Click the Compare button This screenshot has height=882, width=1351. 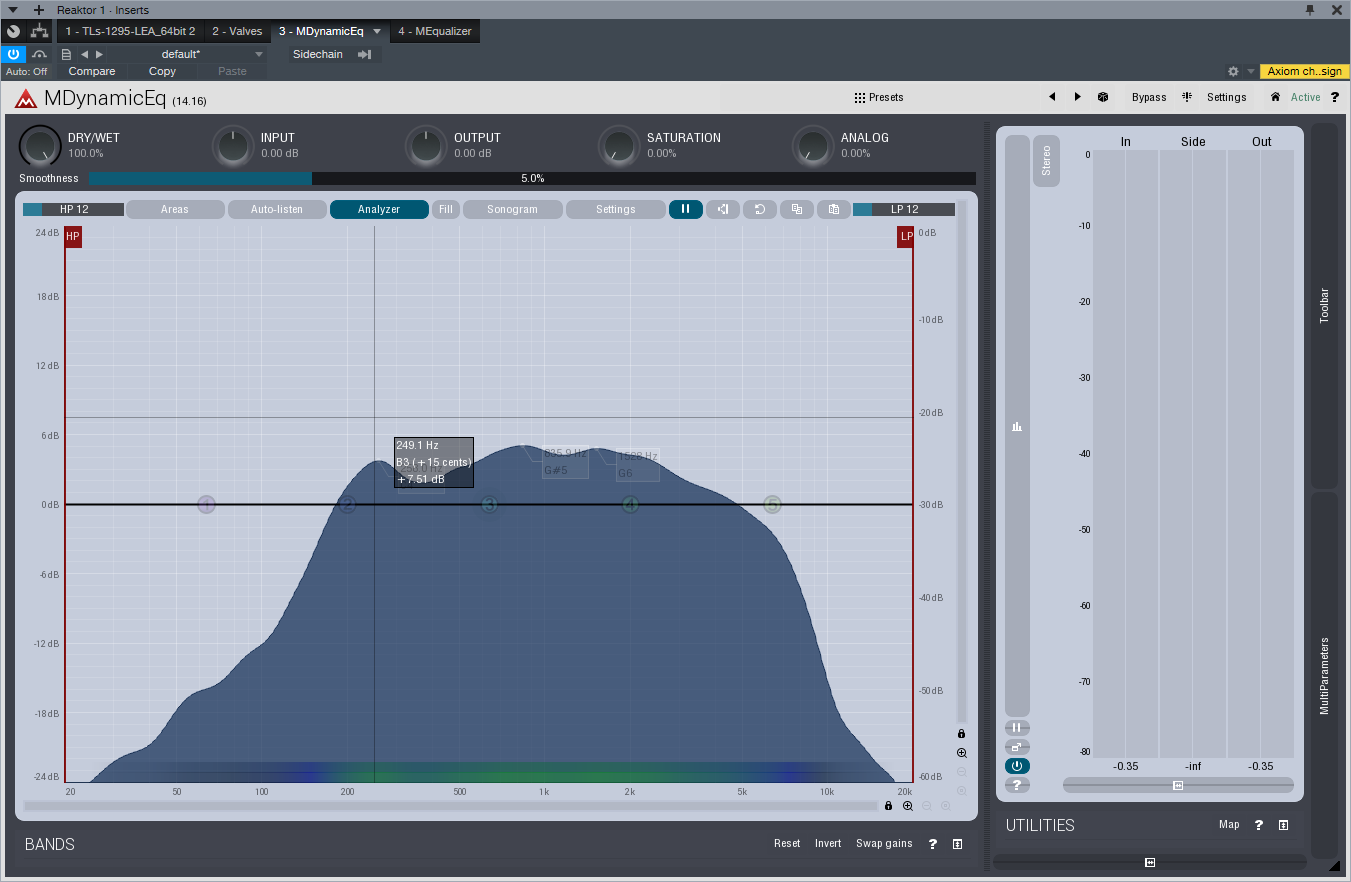click(x=92, y=72)
